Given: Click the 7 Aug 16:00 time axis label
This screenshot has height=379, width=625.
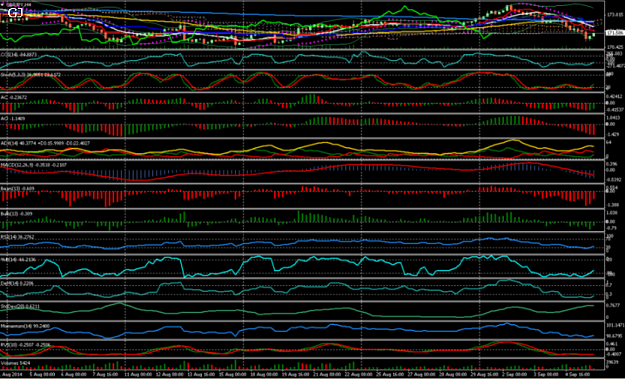Looking at the screenshot, I should click(x=105, y=375).
